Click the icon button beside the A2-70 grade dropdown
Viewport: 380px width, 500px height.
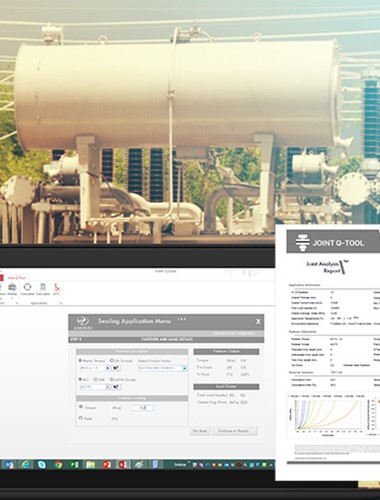coord(116,387)
